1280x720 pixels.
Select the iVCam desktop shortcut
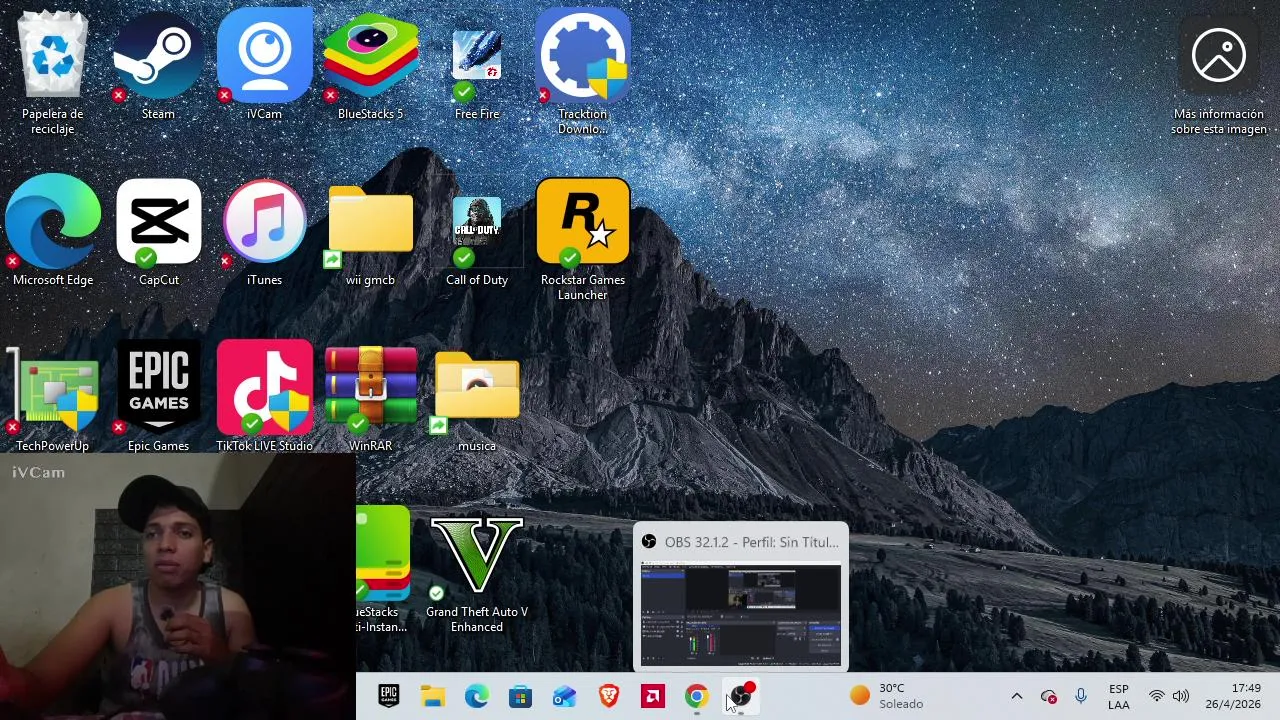coord(265,66)
